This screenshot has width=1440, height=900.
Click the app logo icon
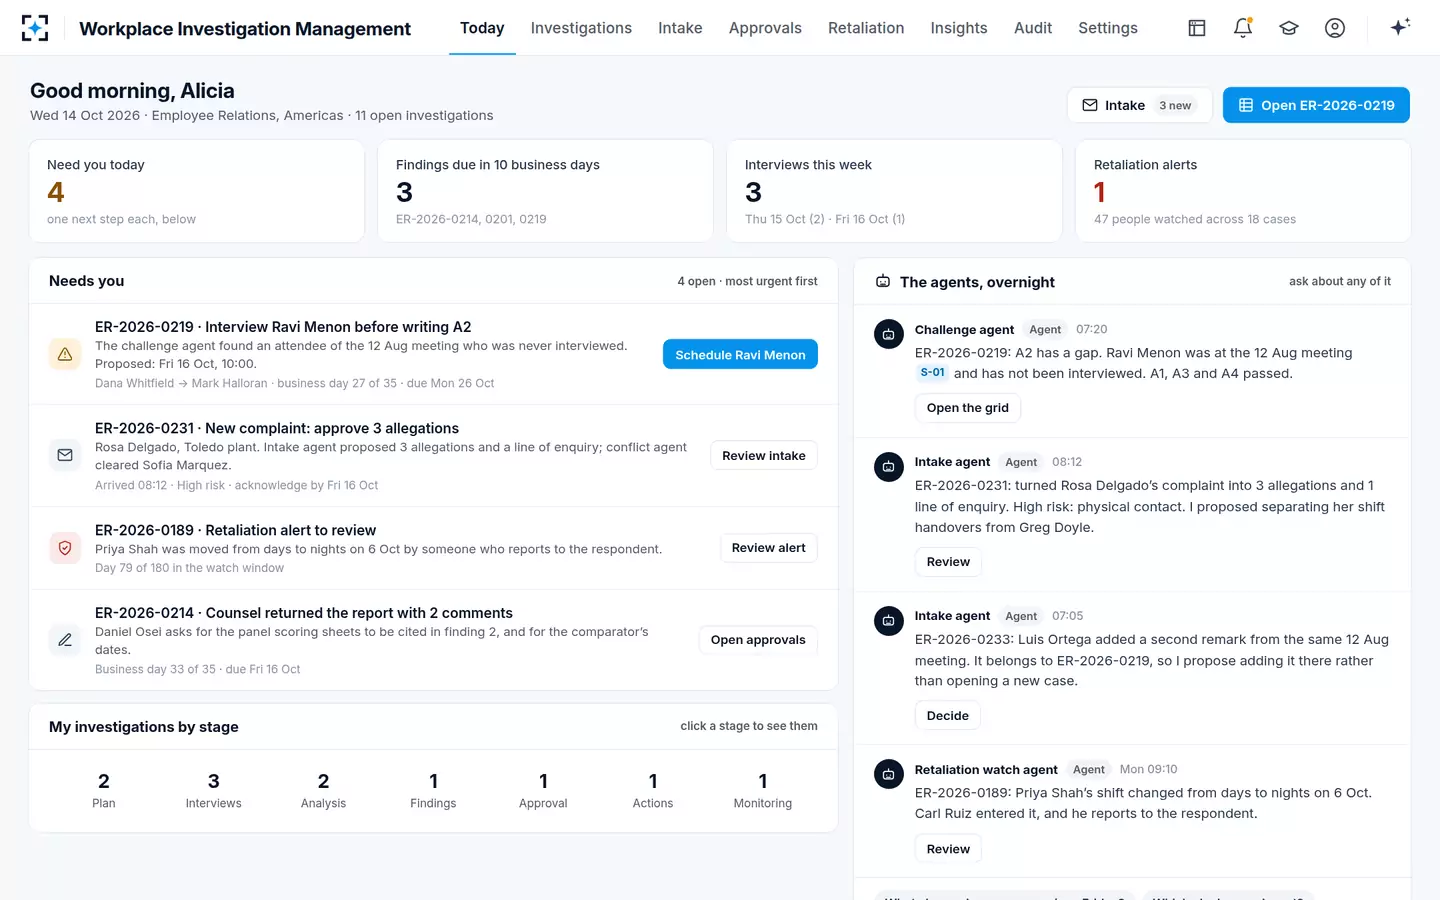coord(35,28)
